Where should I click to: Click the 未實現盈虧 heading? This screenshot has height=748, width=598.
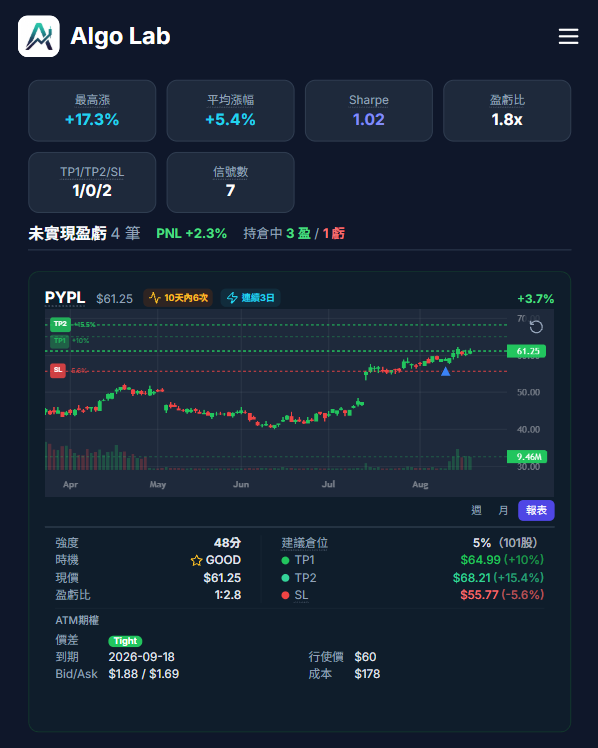(68, 233)
